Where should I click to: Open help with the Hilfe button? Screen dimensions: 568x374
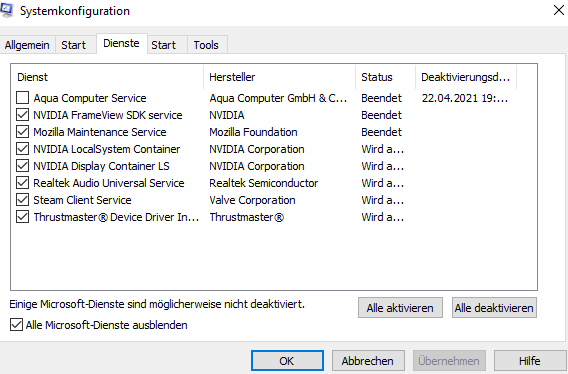tap(530, 361)
